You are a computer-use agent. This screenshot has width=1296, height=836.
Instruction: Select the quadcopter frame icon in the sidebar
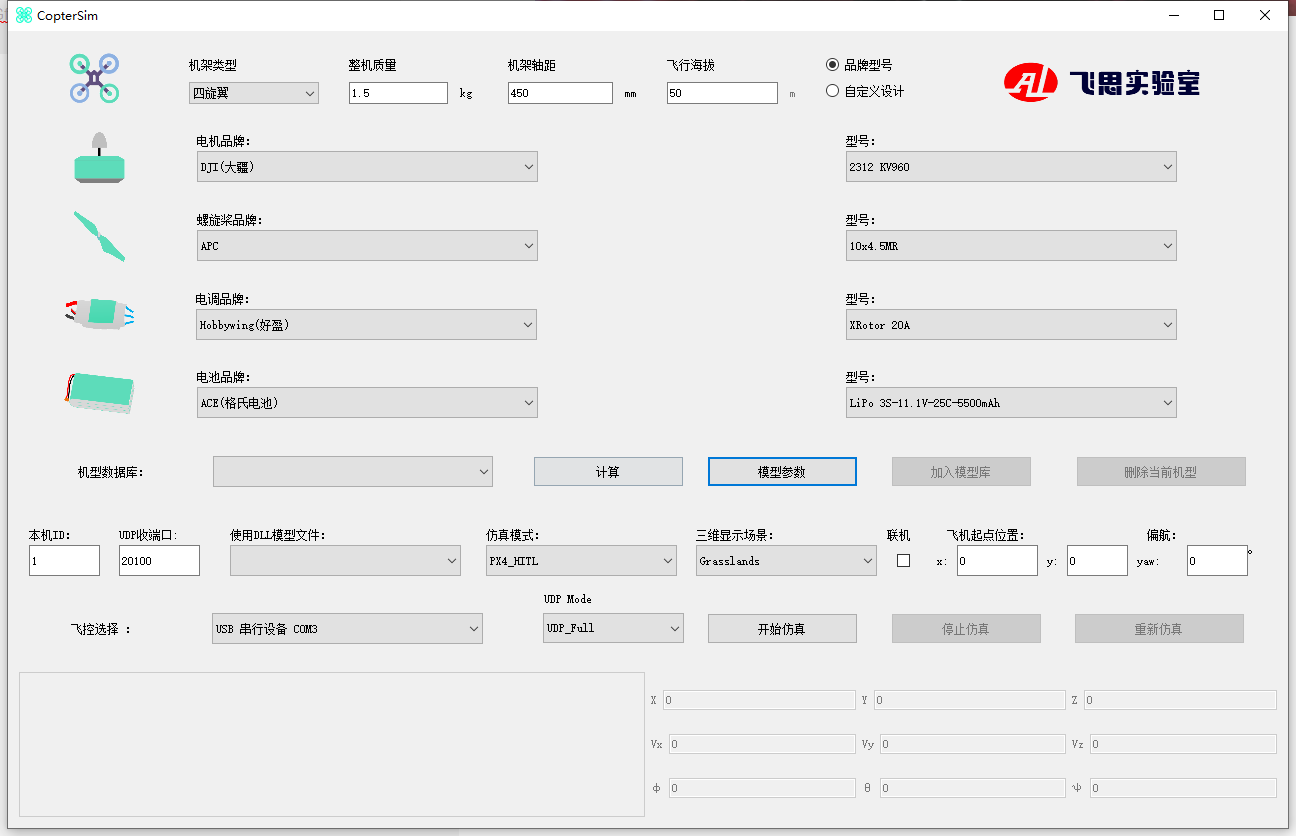coord(93,79)
